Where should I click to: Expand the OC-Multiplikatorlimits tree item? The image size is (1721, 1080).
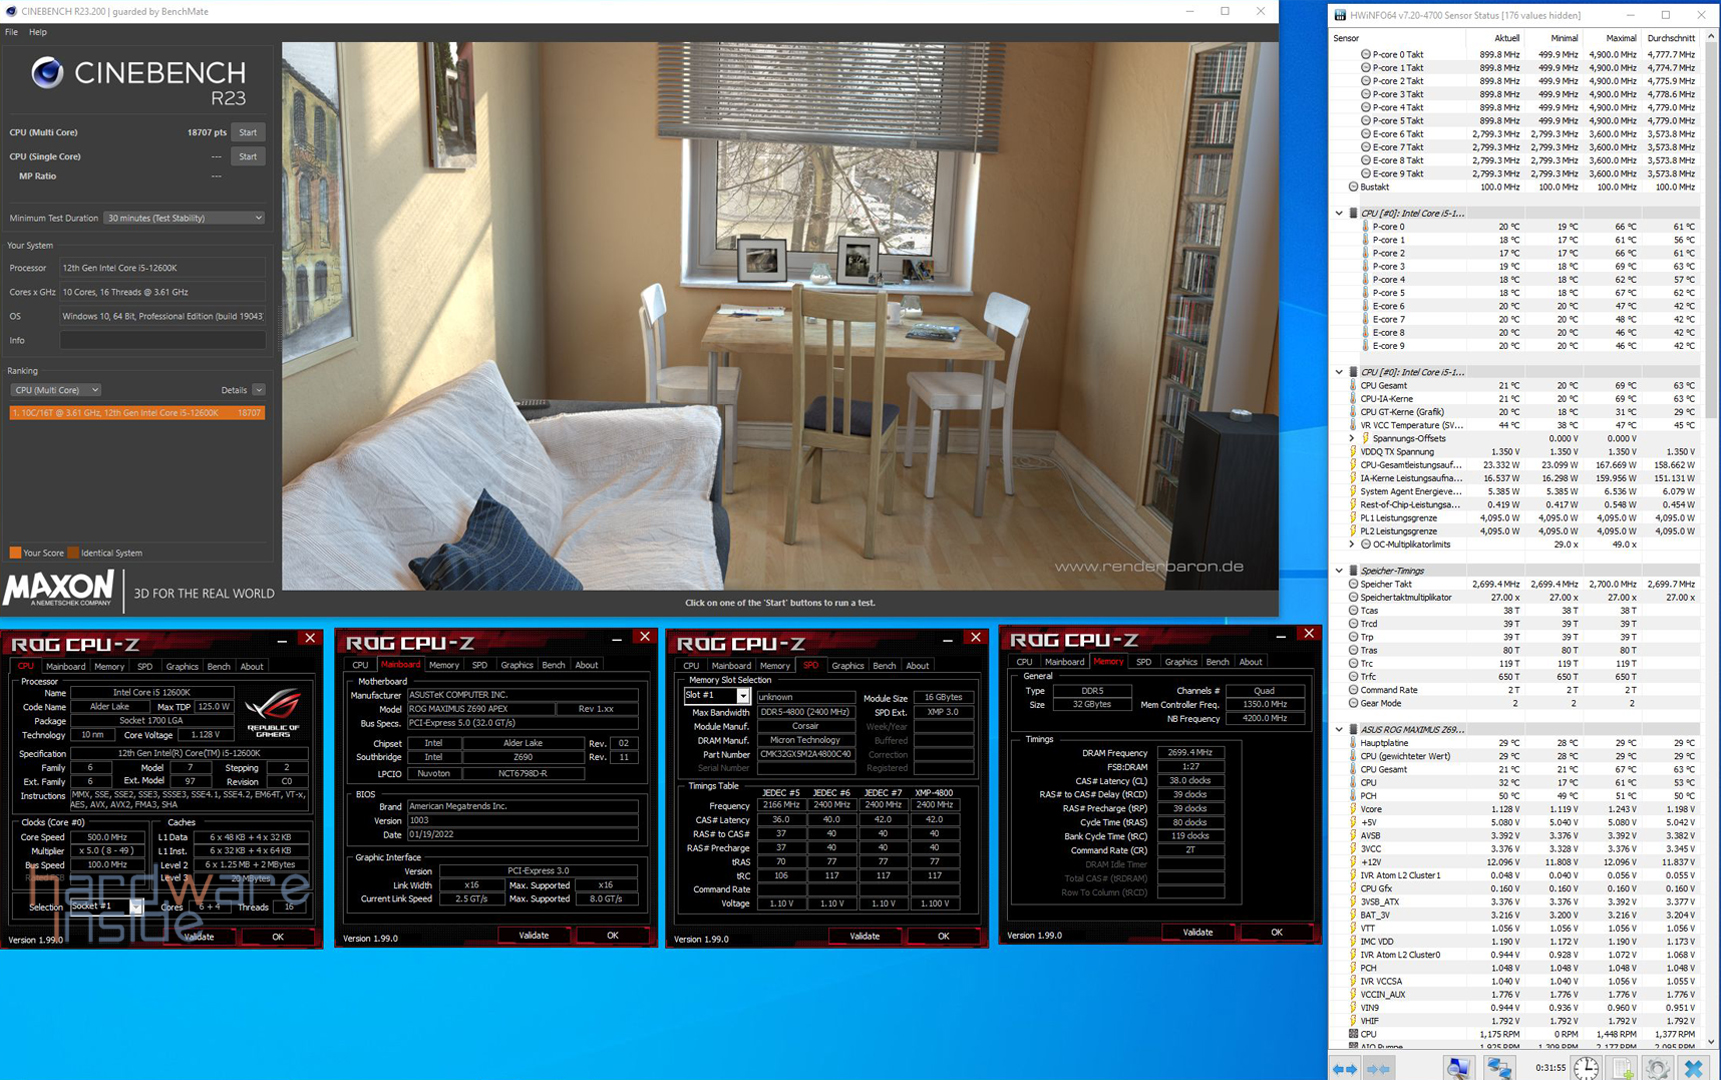click(1351, 544)
